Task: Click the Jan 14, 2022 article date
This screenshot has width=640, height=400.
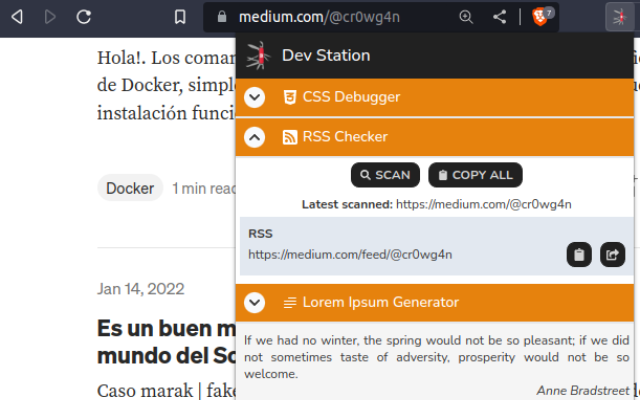Action: coord(141,289)
